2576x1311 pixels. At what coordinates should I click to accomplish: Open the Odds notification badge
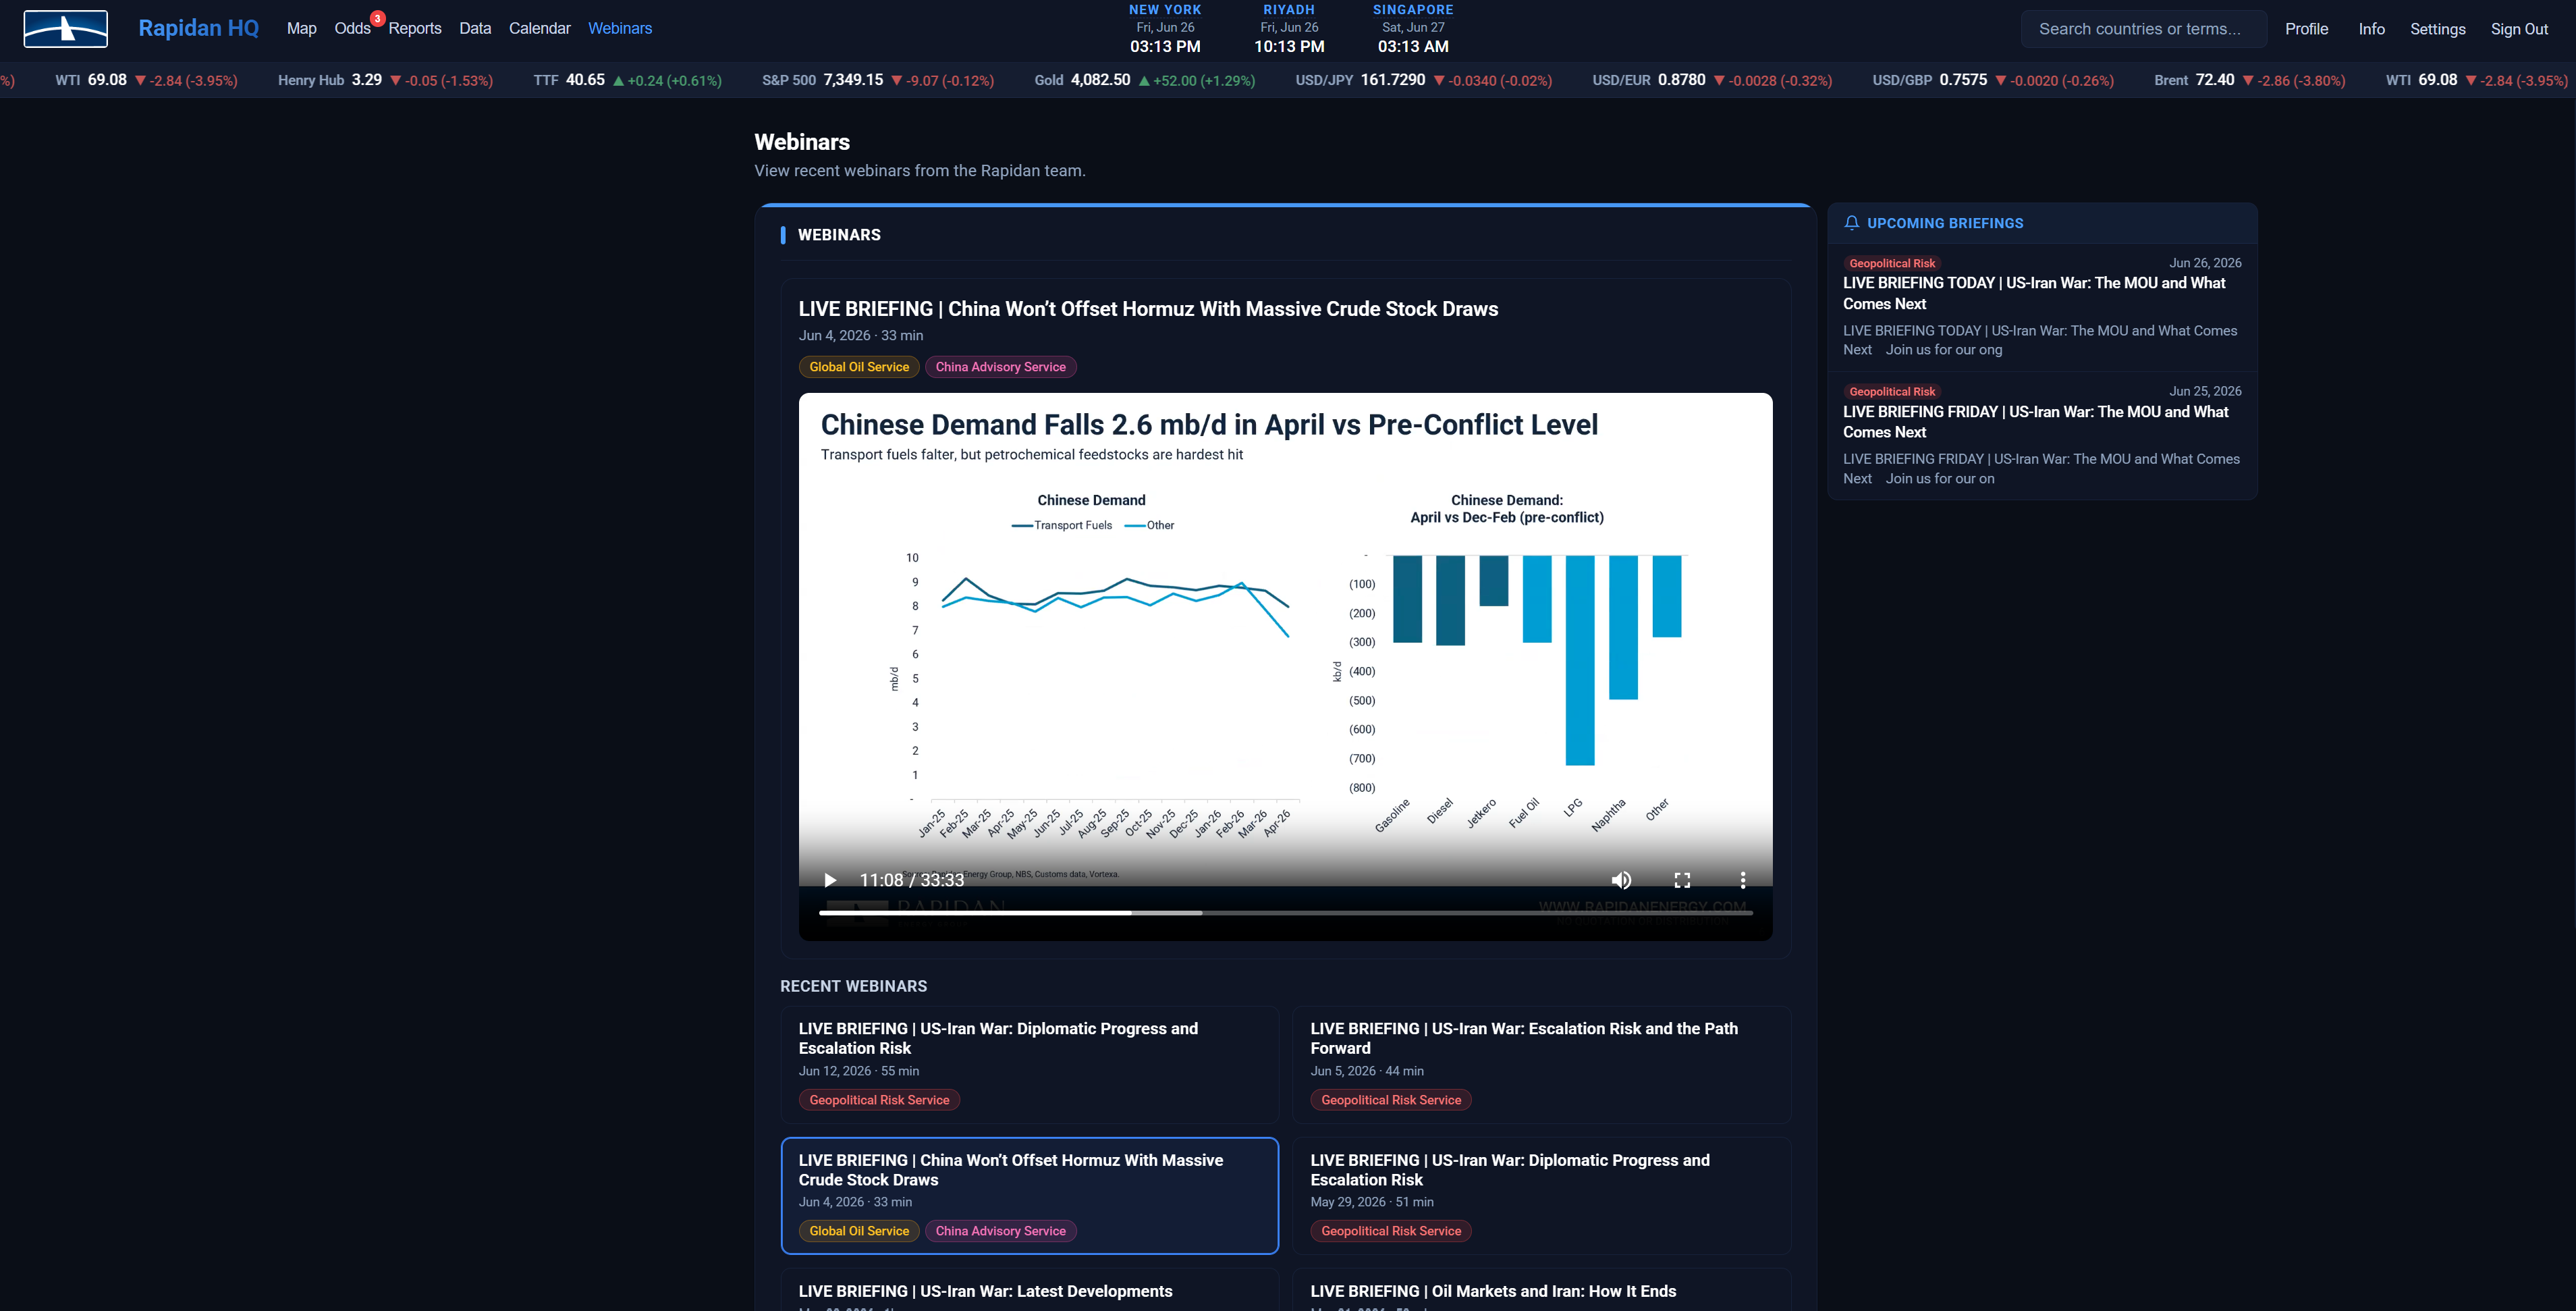tap(378, 18)
